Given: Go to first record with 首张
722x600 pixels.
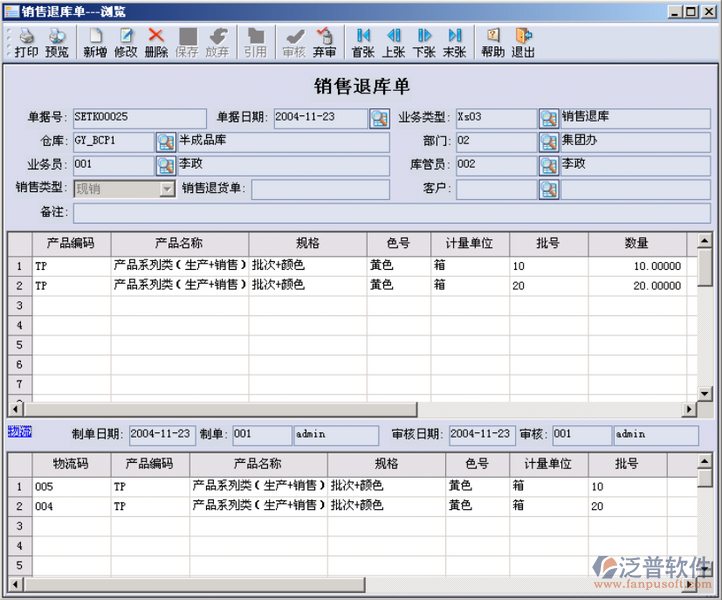Looking at the screenshot, I should pos(363,42).
